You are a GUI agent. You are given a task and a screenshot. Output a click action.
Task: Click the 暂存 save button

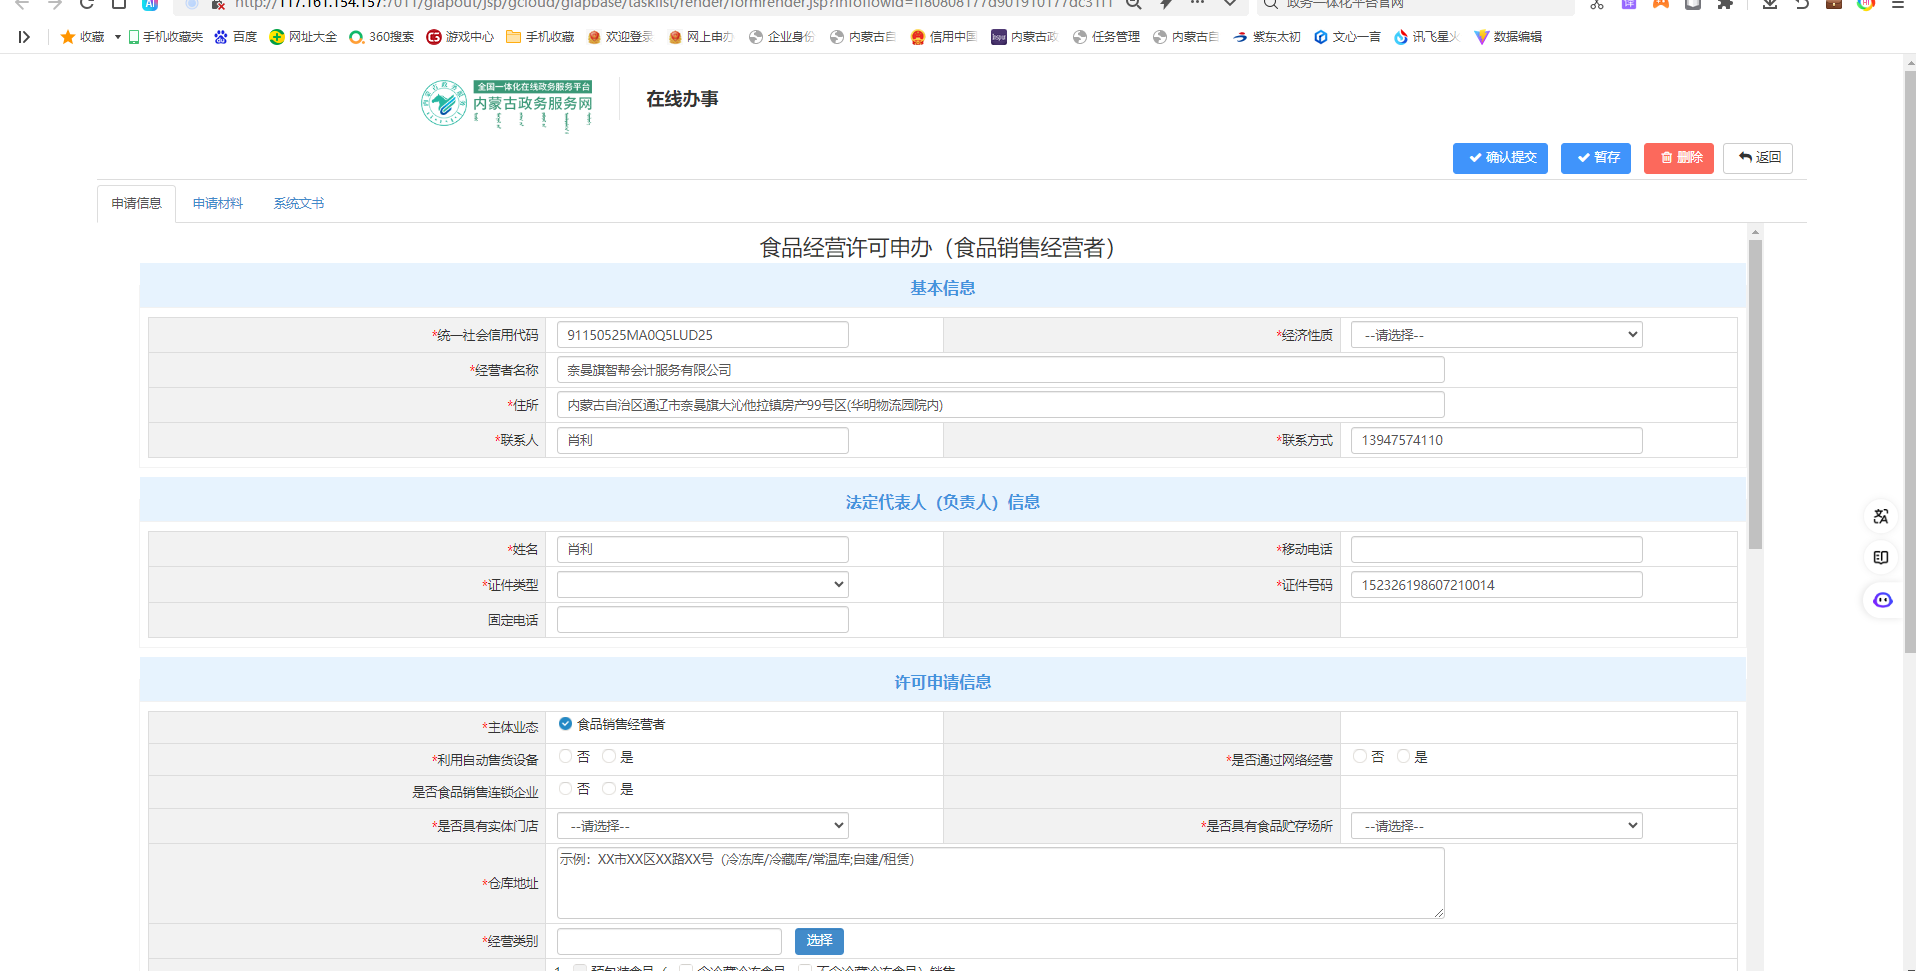click(1596, 158)
